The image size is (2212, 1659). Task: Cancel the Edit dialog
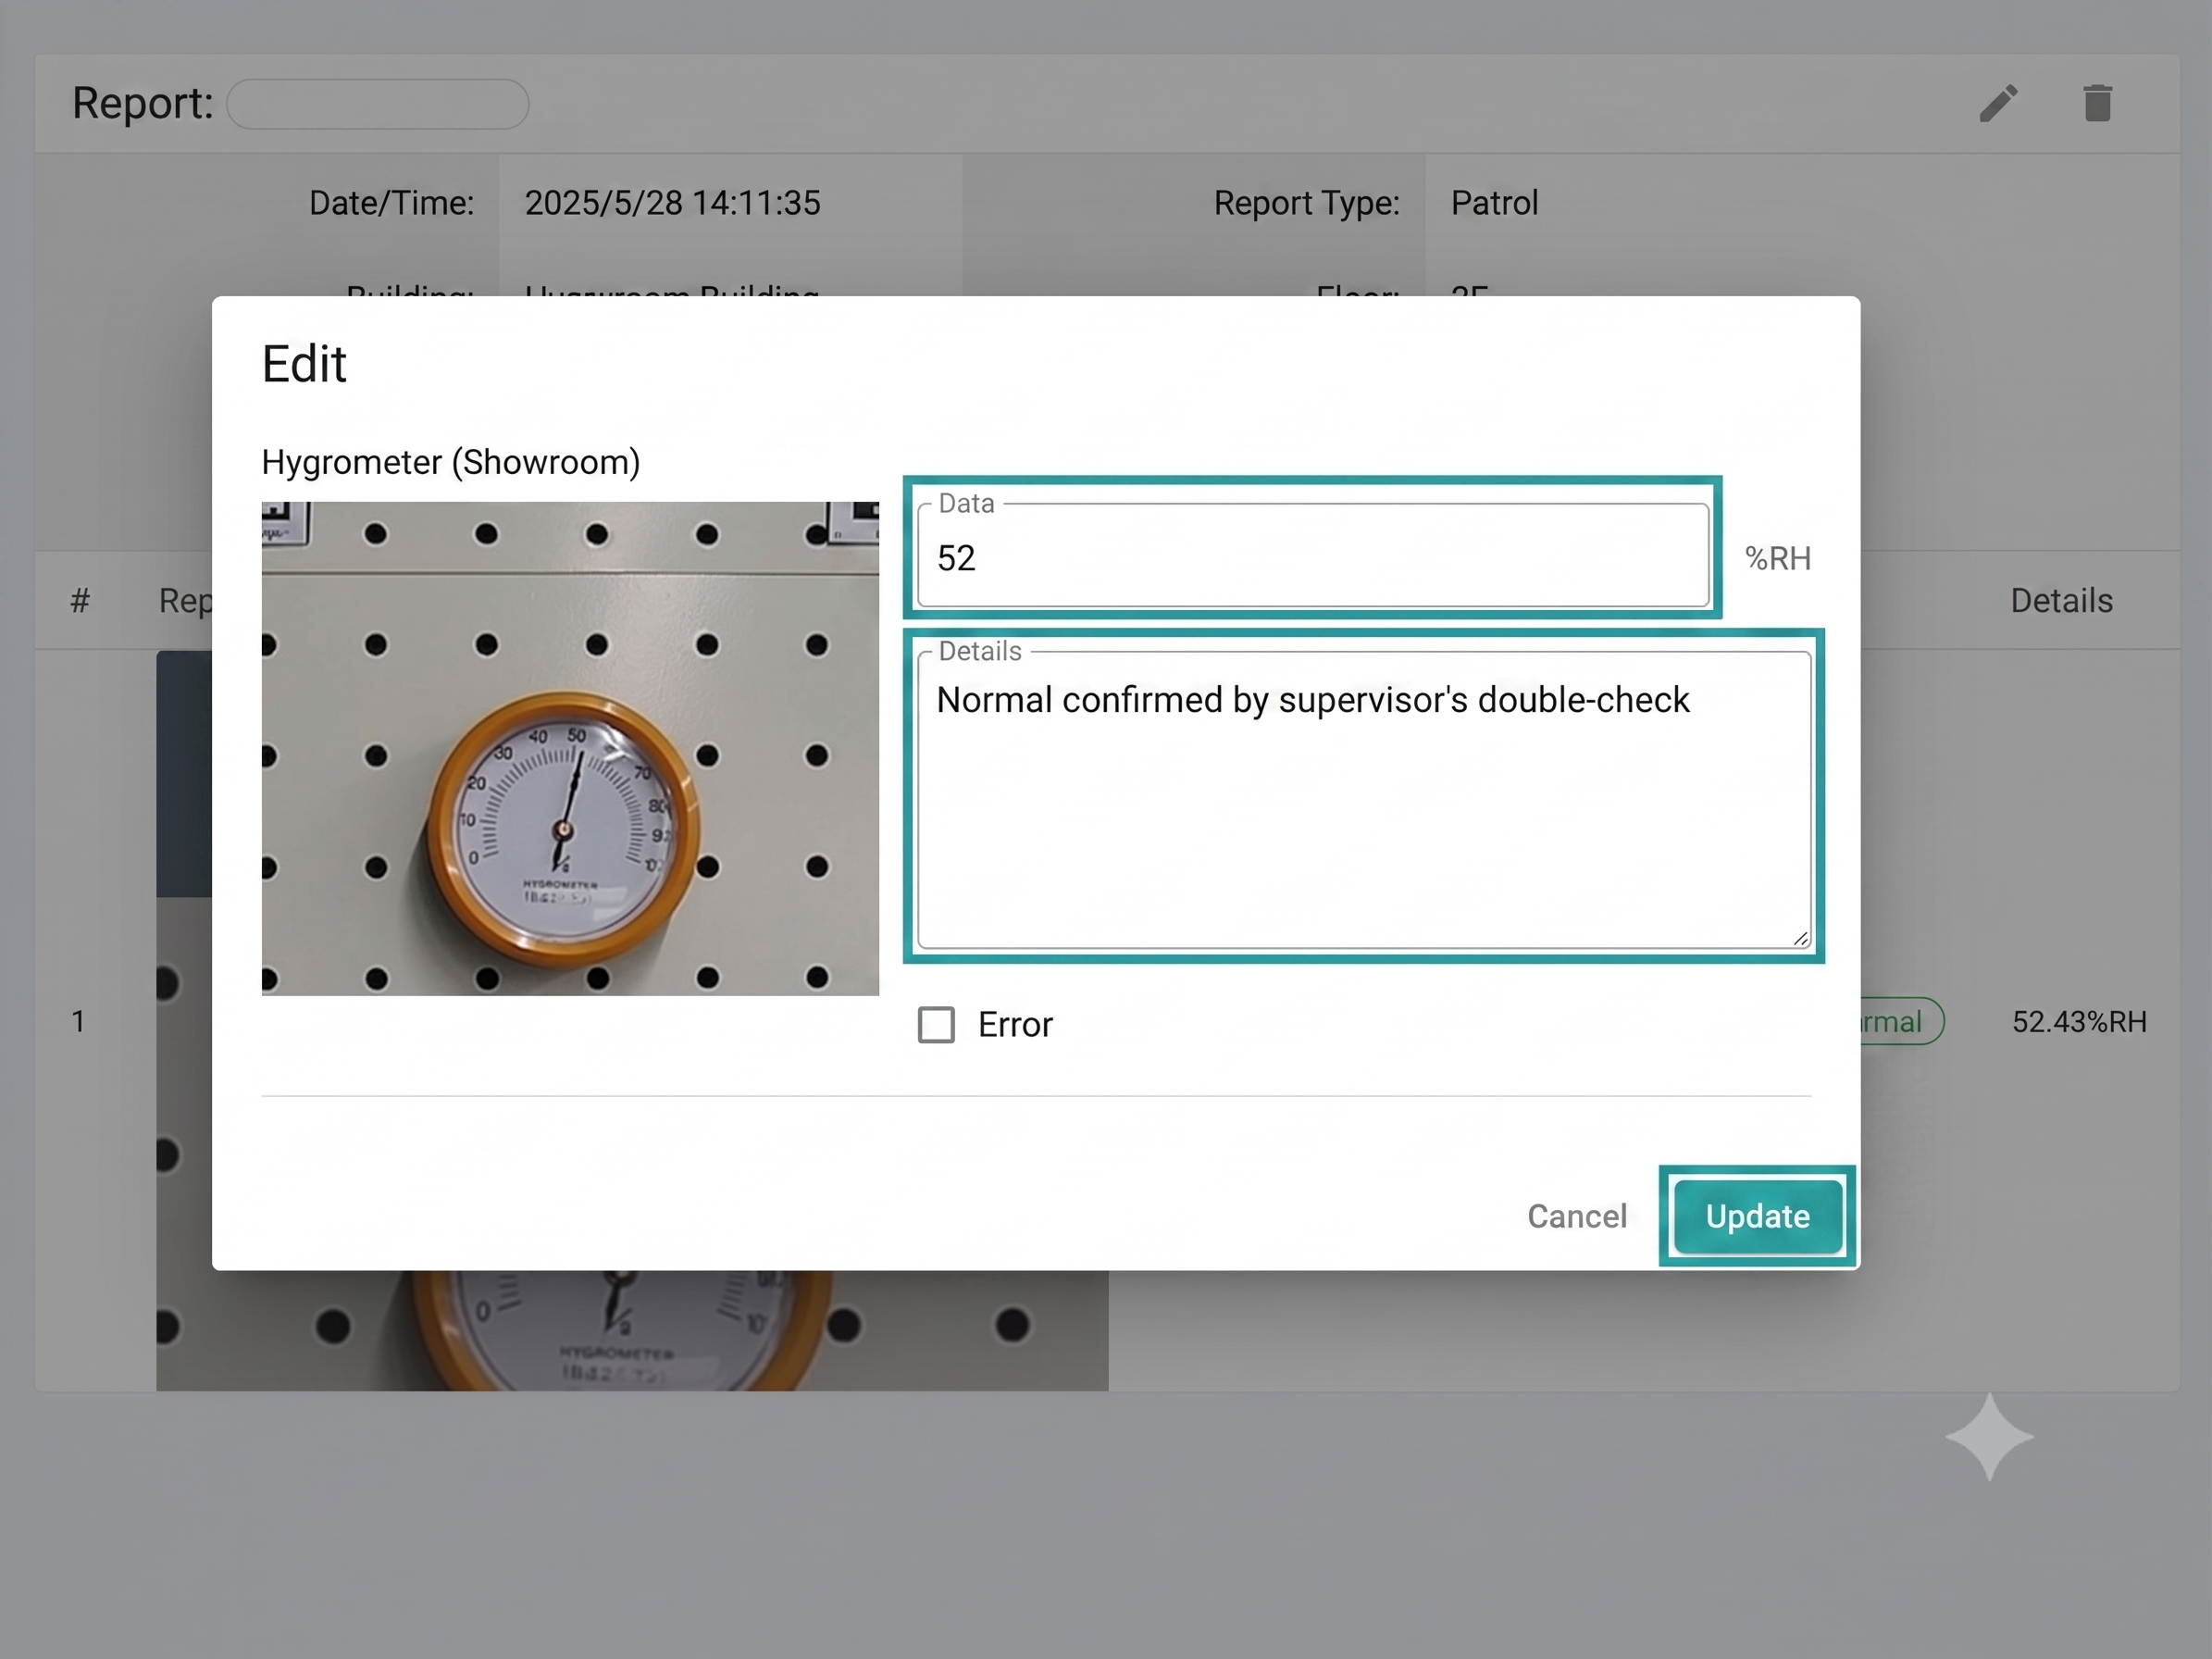tap(1577, 1216)
